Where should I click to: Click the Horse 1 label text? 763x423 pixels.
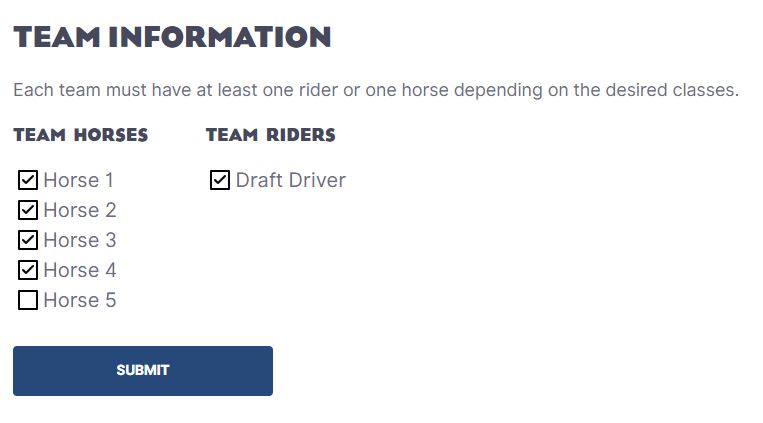point(78,180)
